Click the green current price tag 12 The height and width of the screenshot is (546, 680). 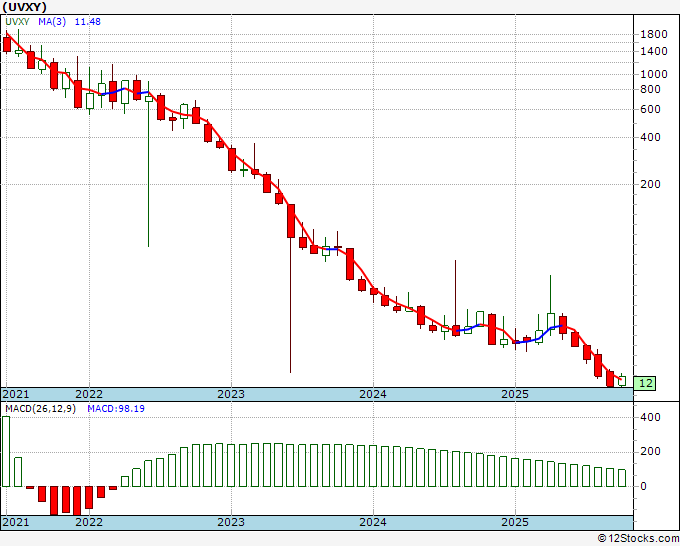click(645, 383)
